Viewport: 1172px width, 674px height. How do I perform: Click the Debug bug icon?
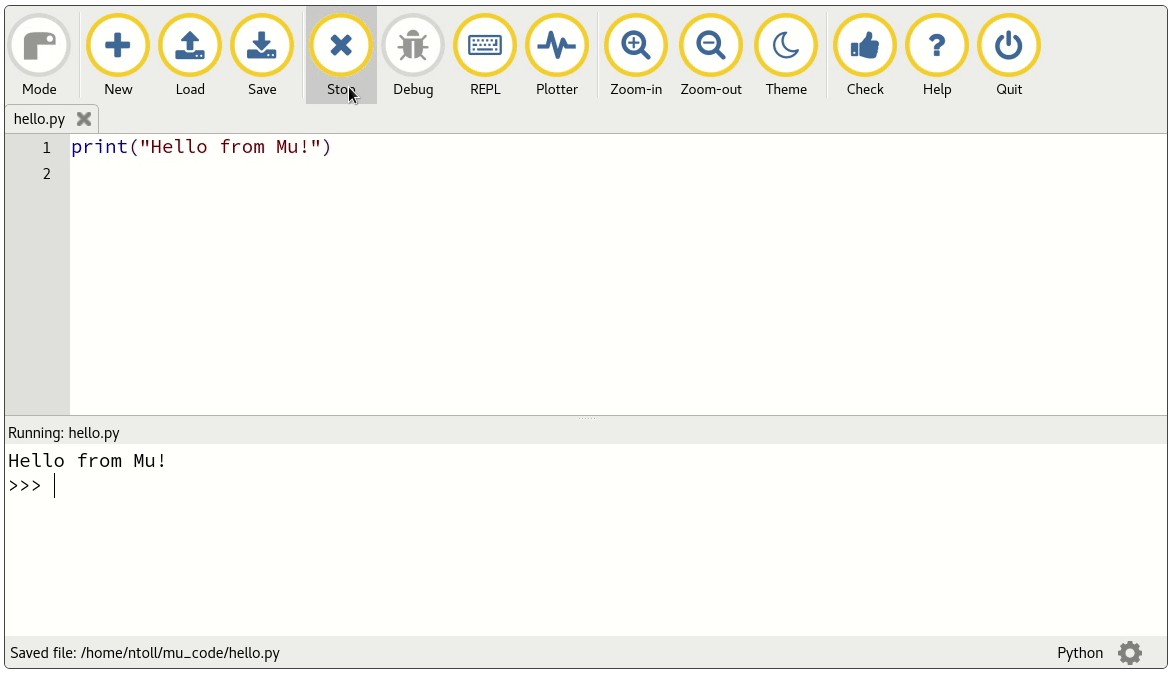(x=413, y=46)
